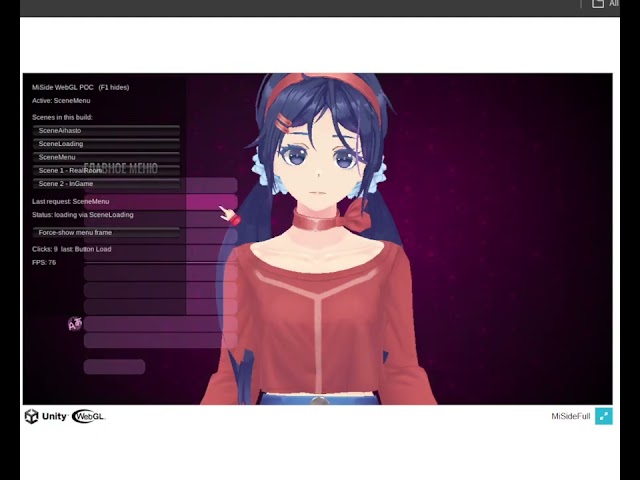640x480 pixels.
Task: Click the page icon in top bar
Action: click(x=598, y=4)
